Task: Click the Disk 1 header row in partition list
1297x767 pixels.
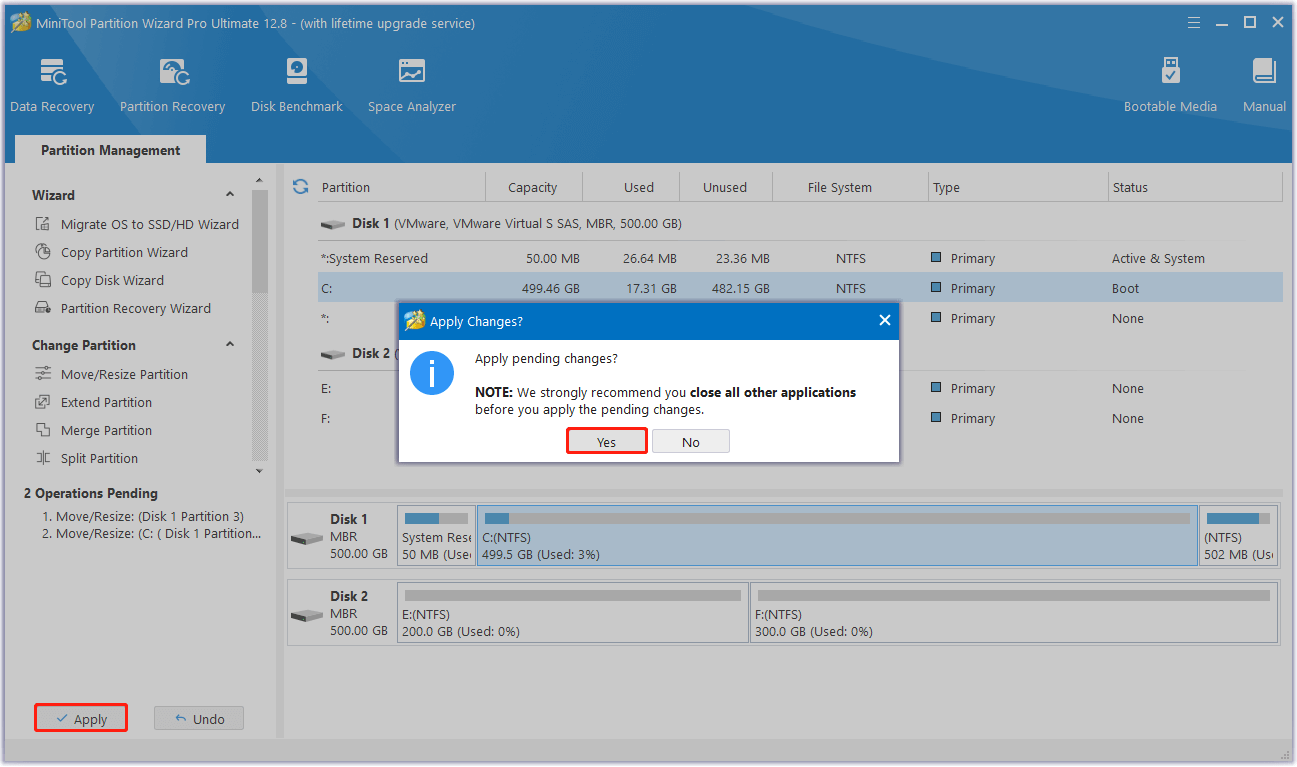Action: (800, 224)
